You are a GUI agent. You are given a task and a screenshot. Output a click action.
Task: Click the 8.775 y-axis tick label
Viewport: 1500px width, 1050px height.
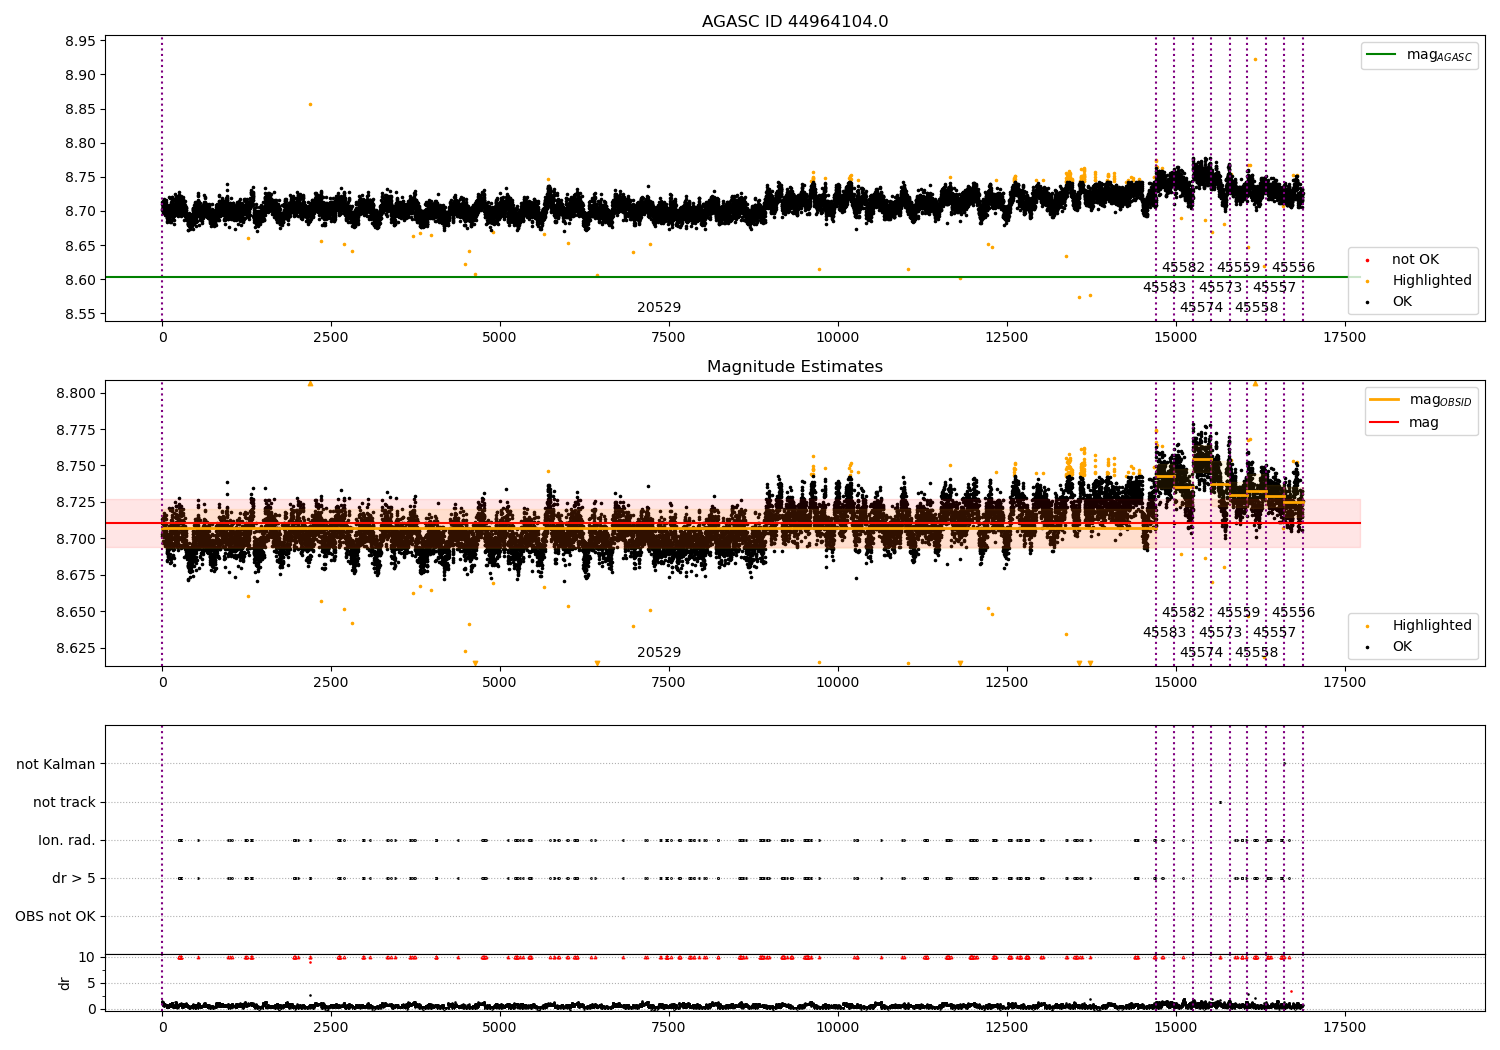coord(76,431)
